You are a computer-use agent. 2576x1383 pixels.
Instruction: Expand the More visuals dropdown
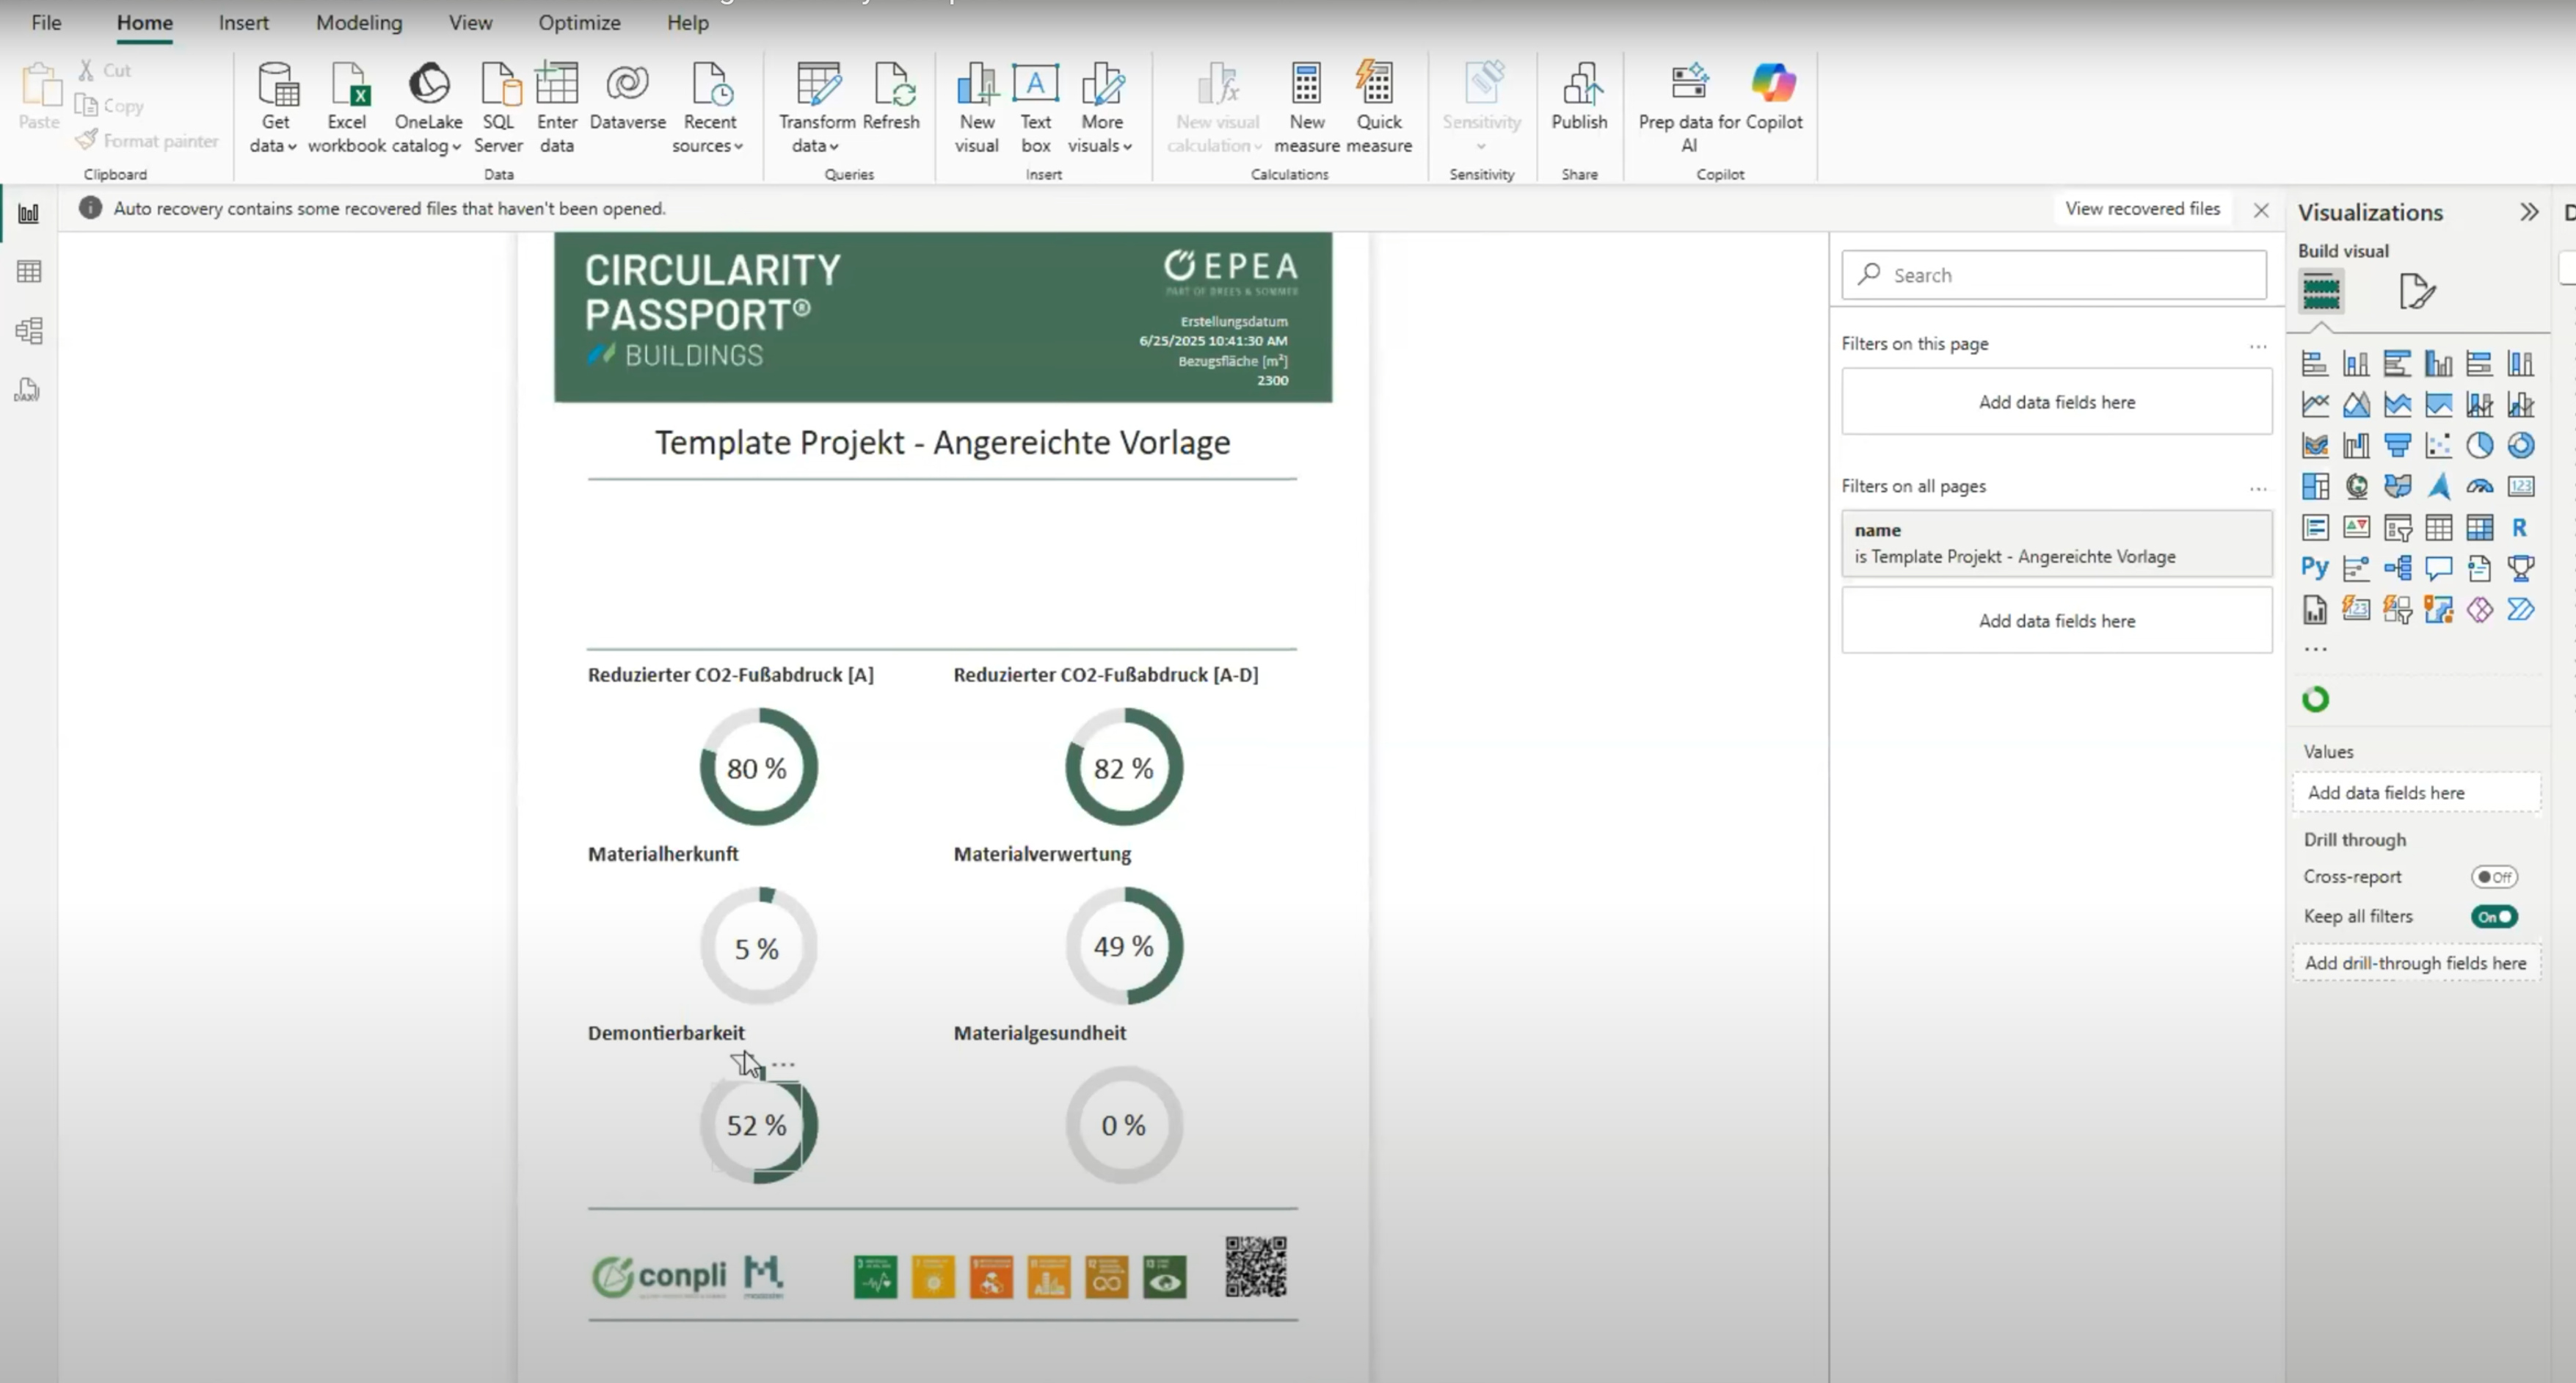coord(1101,108)
